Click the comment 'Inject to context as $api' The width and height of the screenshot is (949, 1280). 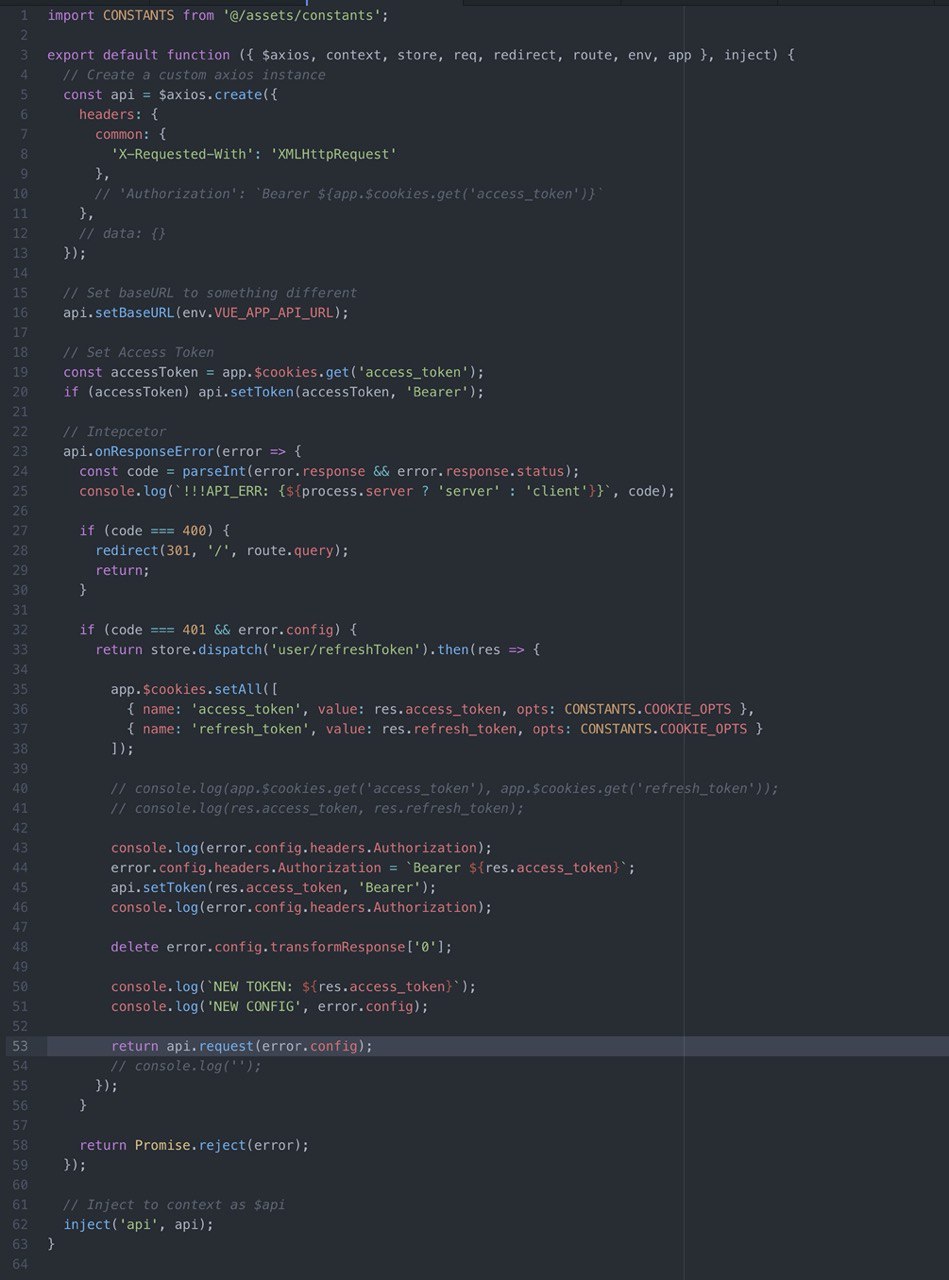[174, 1205]
